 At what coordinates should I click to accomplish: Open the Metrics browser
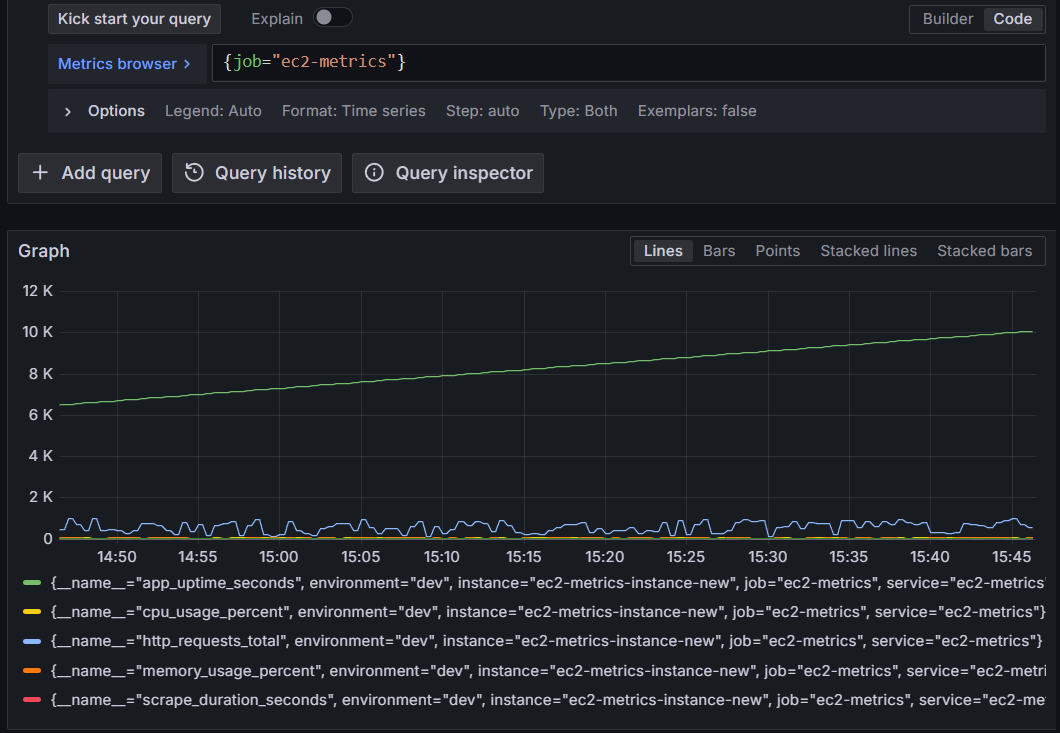click(x=120, y=63)
